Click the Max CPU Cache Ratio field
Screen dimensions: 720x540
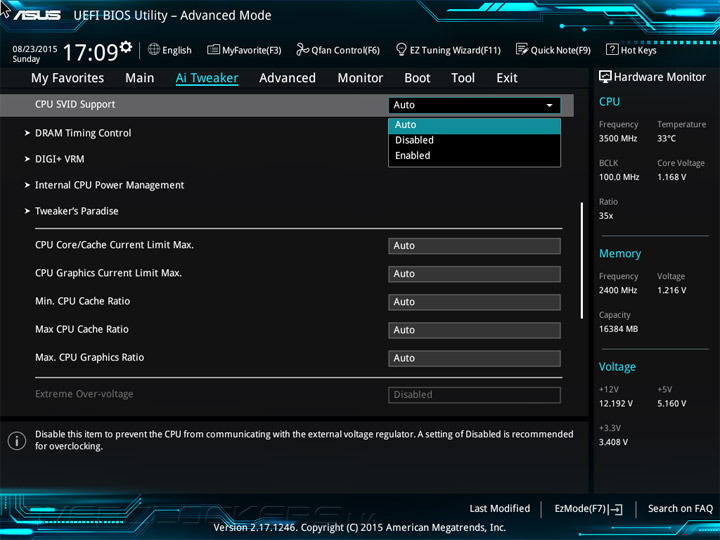(x=474, y=330)
